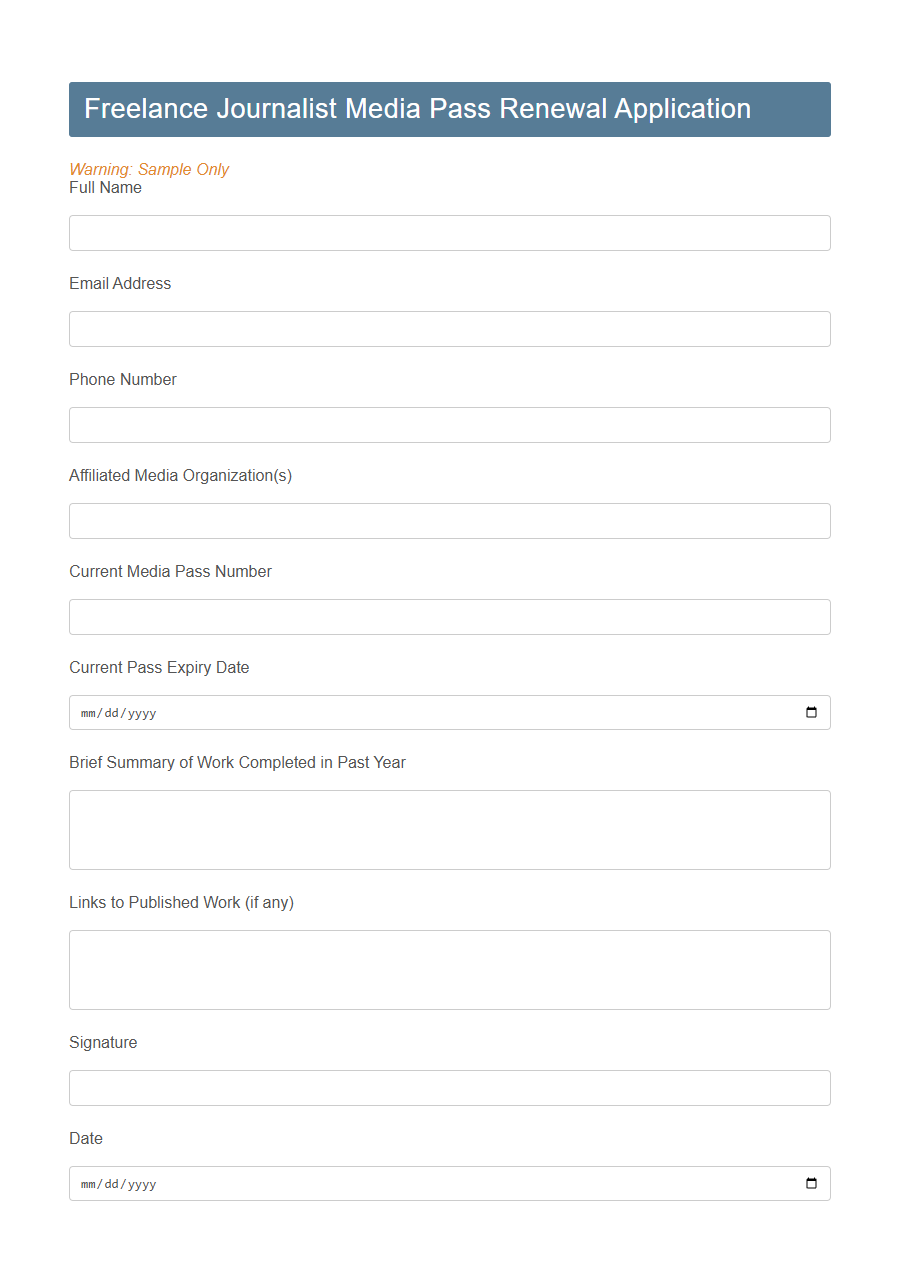Select the Signature input field

(x=449, y=1088)
